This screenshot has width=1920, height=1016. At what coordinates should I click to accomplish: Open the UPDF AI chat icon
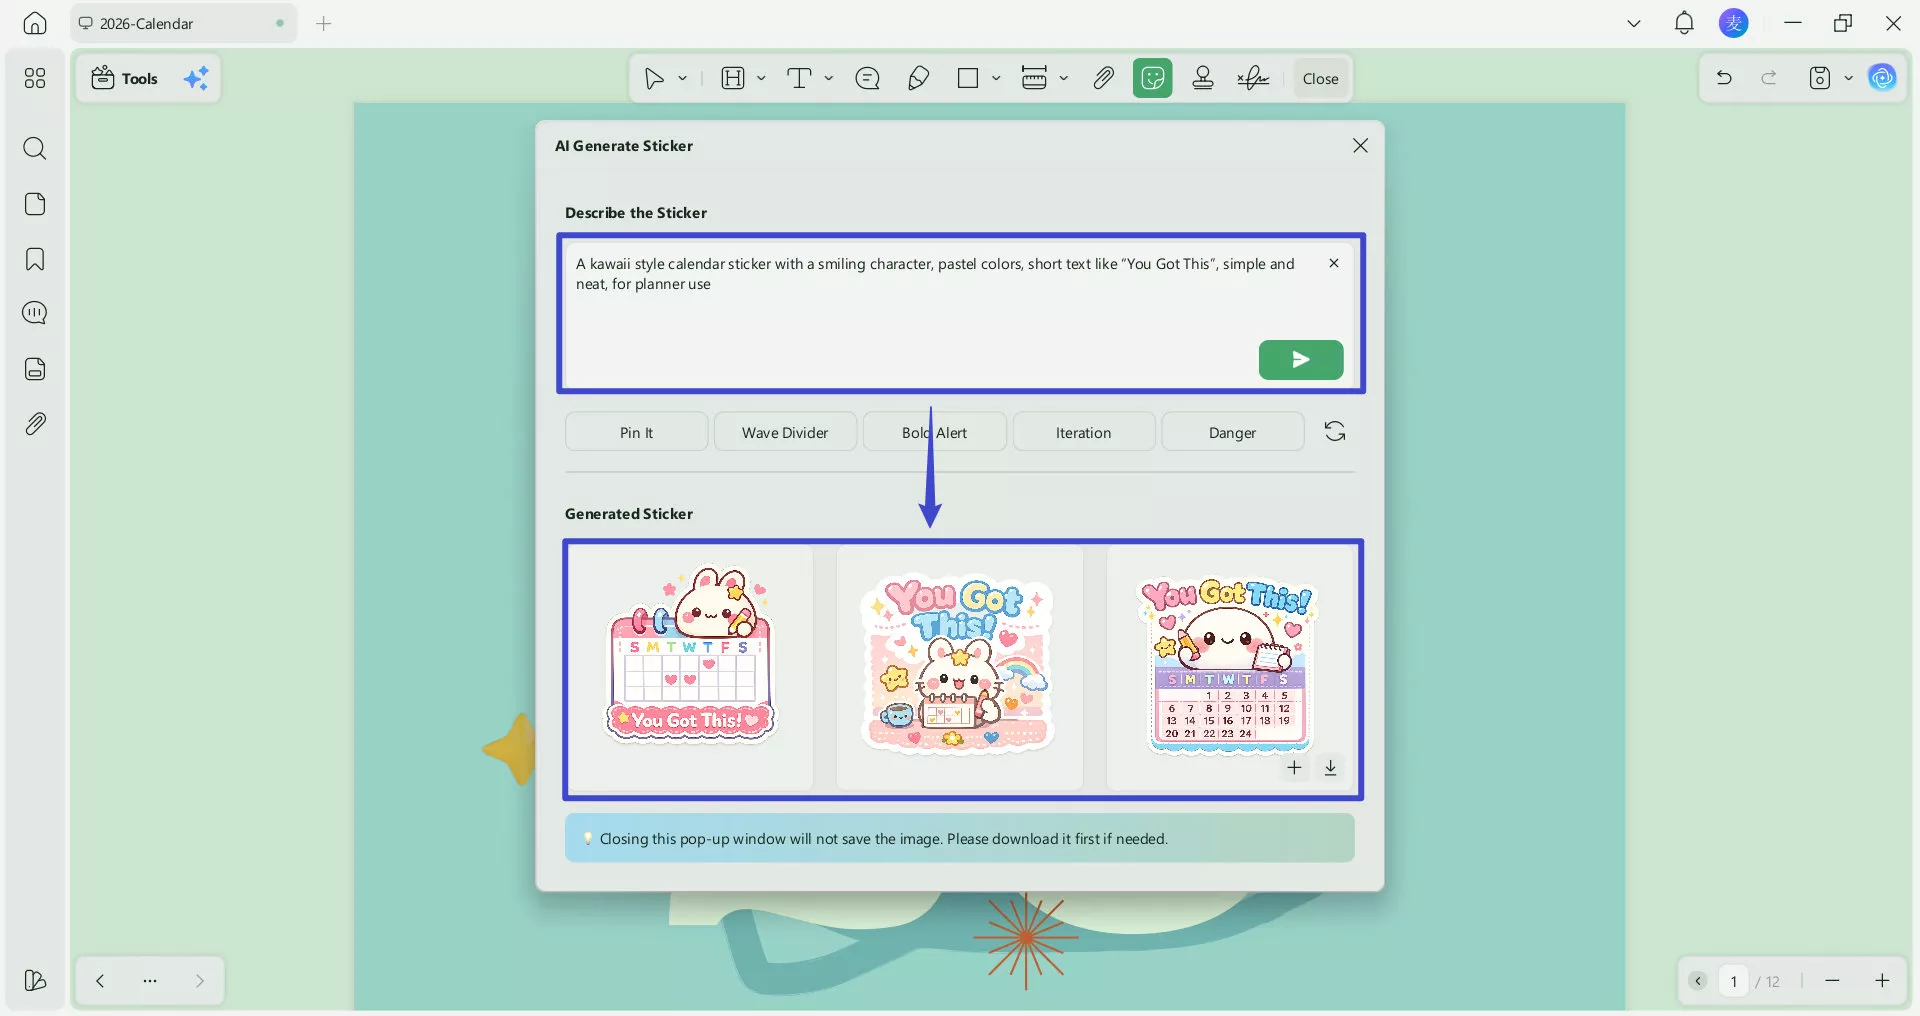click(1883, 78)
